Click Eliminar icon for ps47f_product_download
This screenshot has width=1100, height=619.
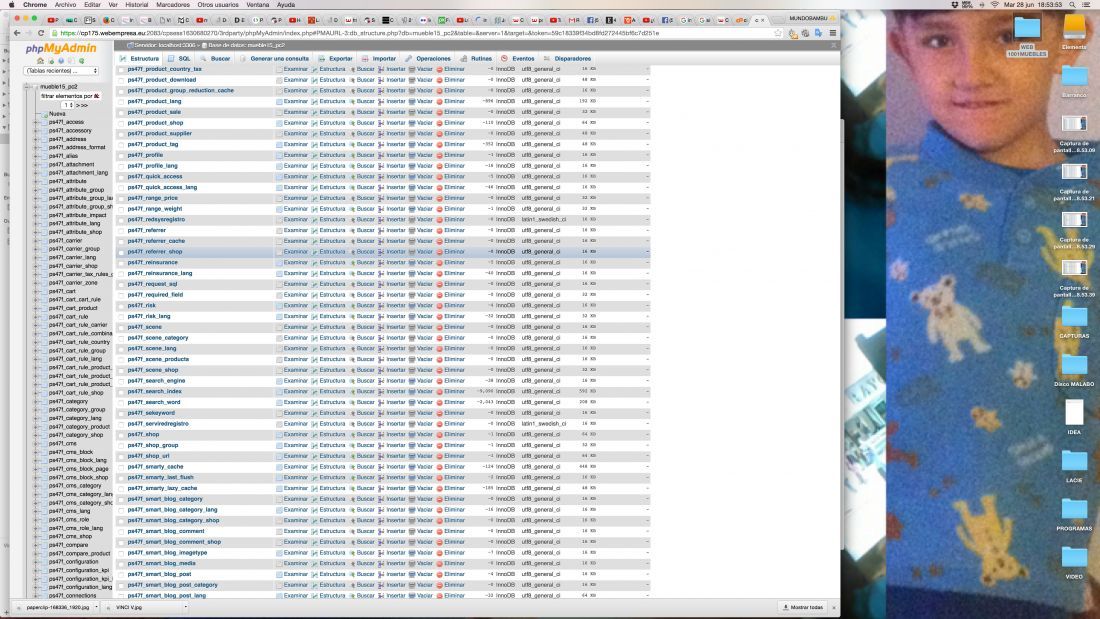pos(440,80)
